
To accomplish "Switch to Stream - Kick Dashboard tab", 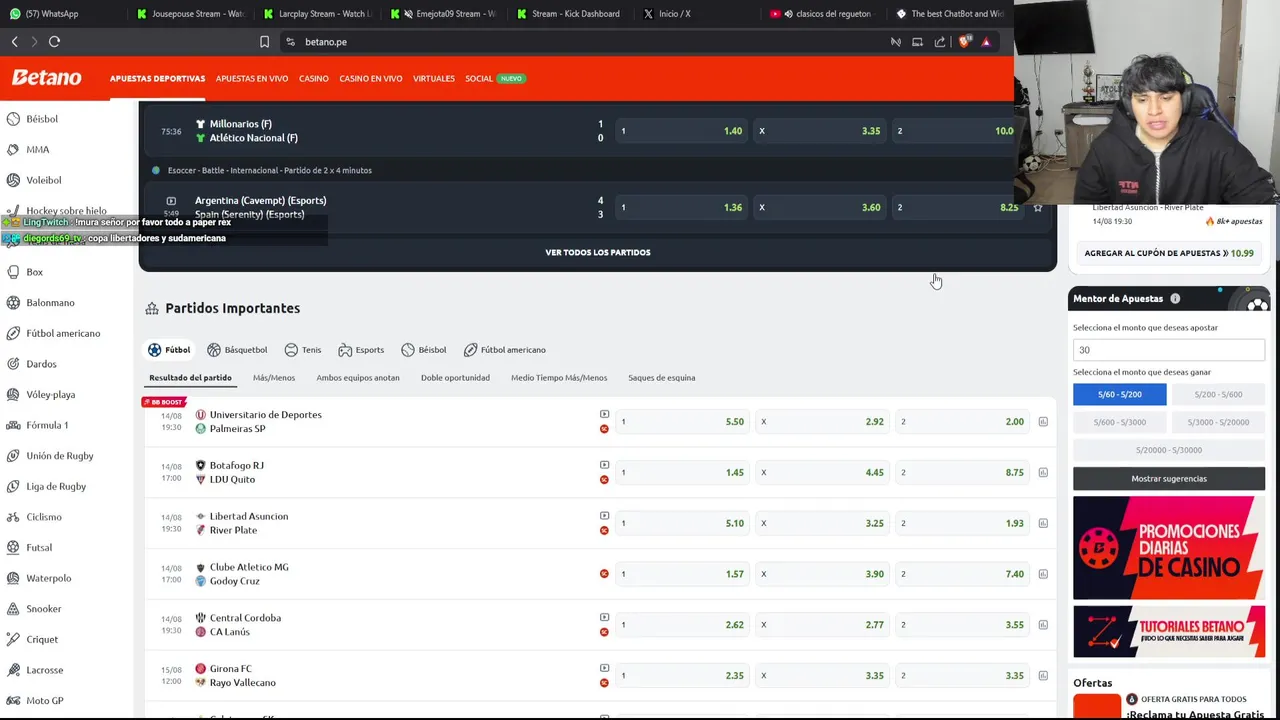I will (575, 14).
